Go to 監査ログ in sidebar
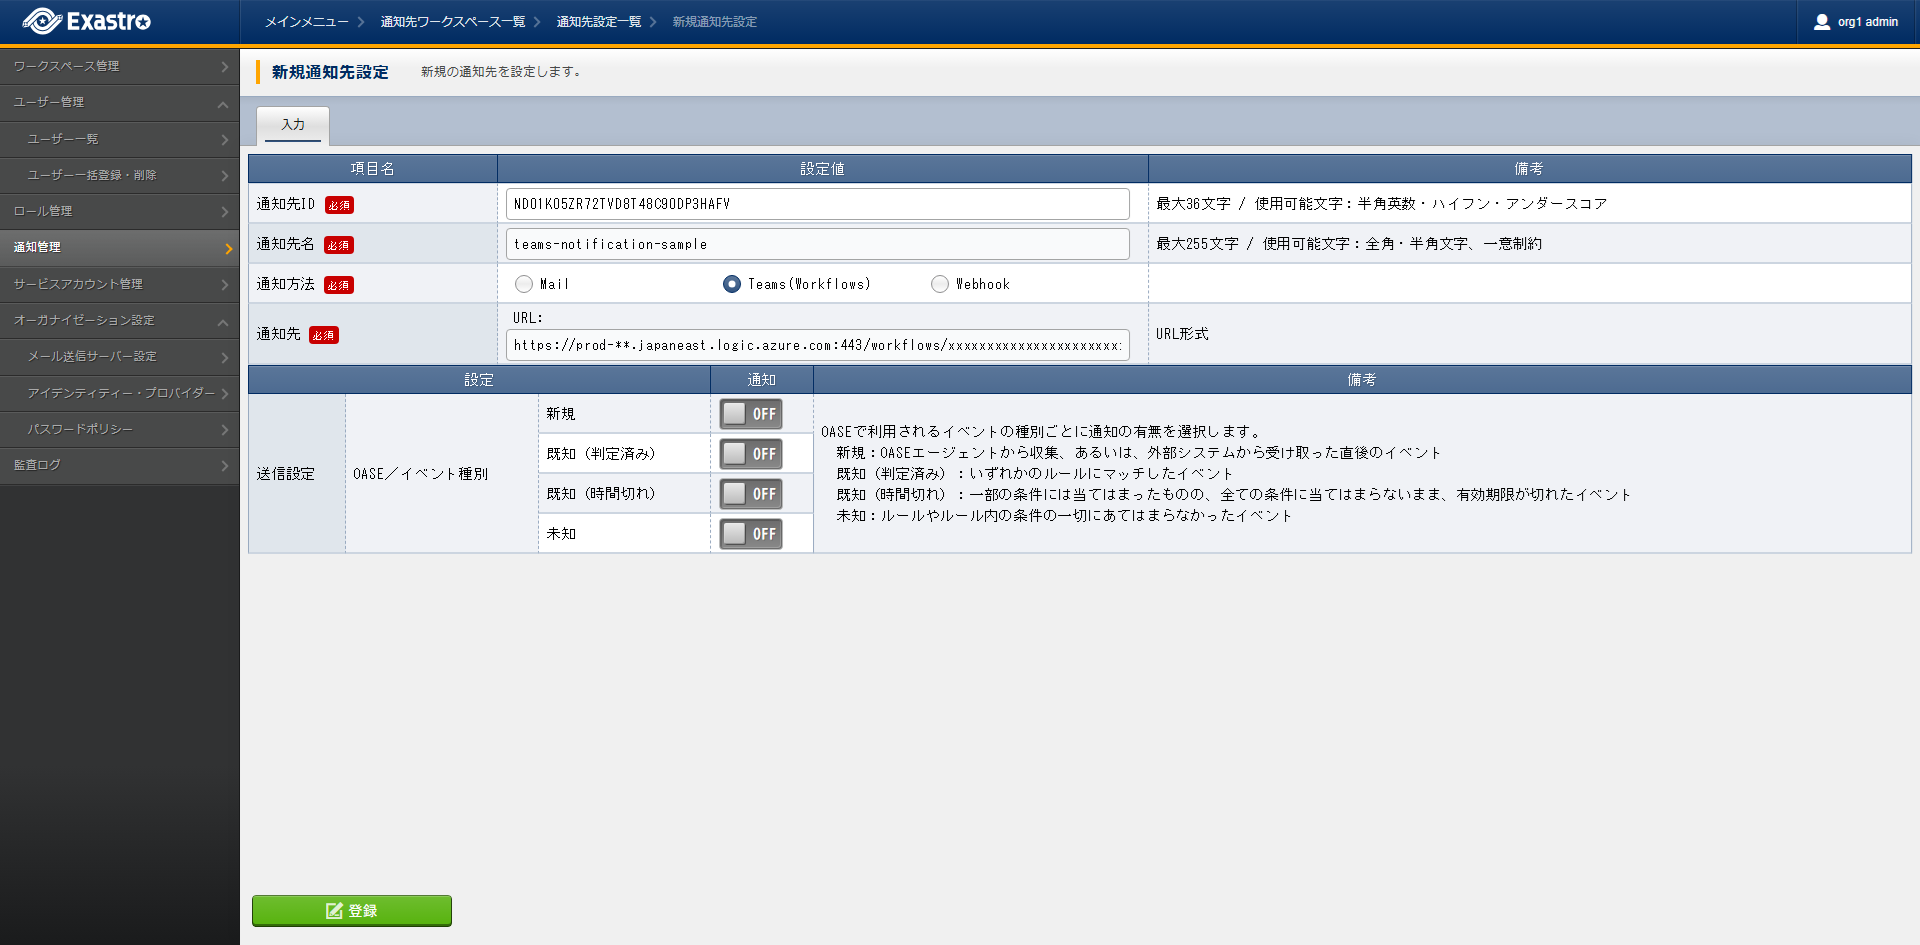Viewport: 1920px width, 945px height. click(x=120, y=465)
